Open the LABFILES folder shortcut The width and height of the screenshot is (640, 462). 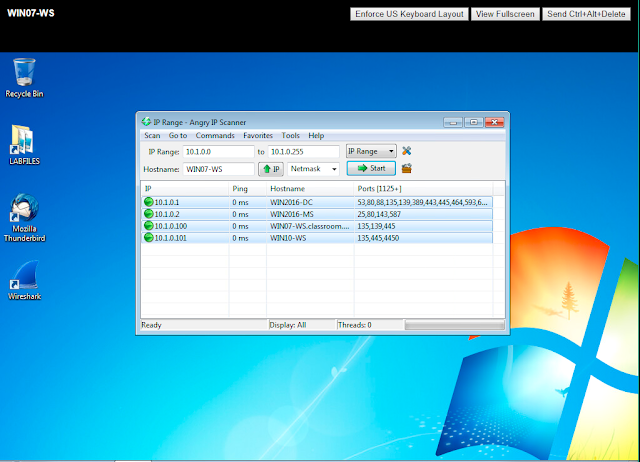click(24, 145)
